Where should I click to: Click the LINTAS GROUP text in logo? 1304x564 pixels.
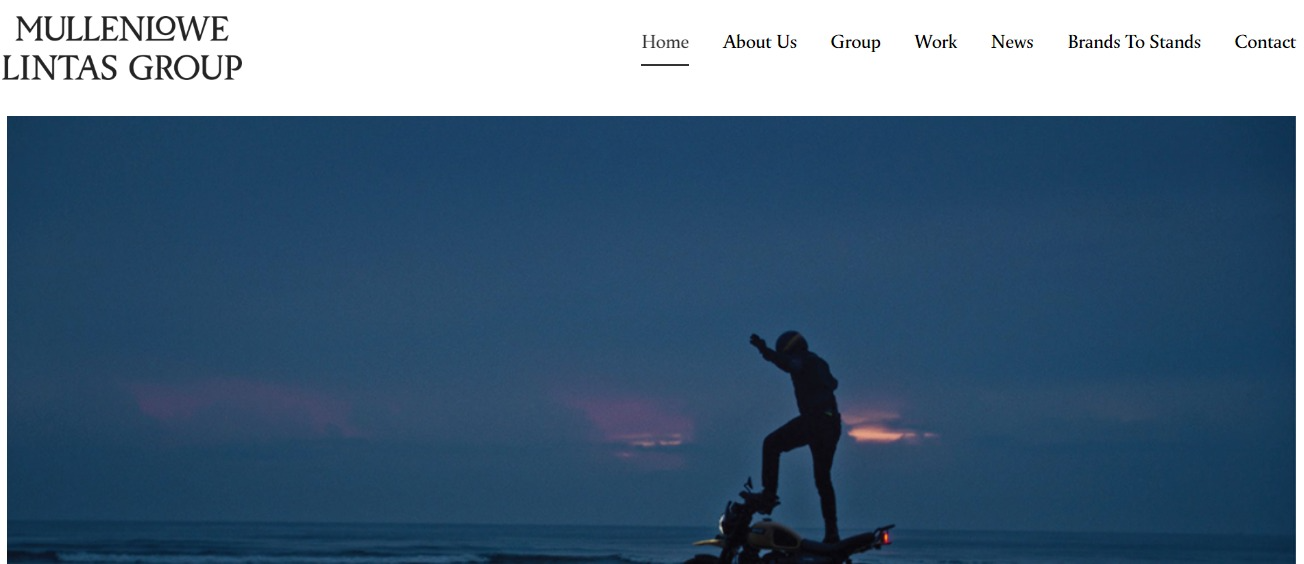click(x=122, y=67)
